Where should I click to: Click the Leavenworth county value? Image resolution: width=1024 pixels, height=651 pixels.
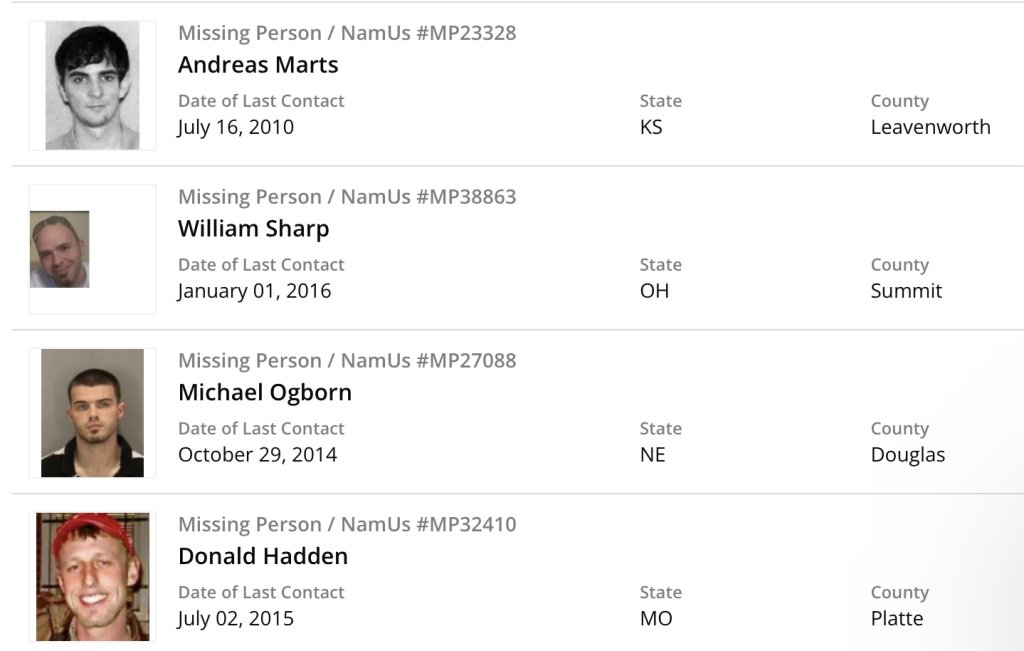tap(930, 127)
